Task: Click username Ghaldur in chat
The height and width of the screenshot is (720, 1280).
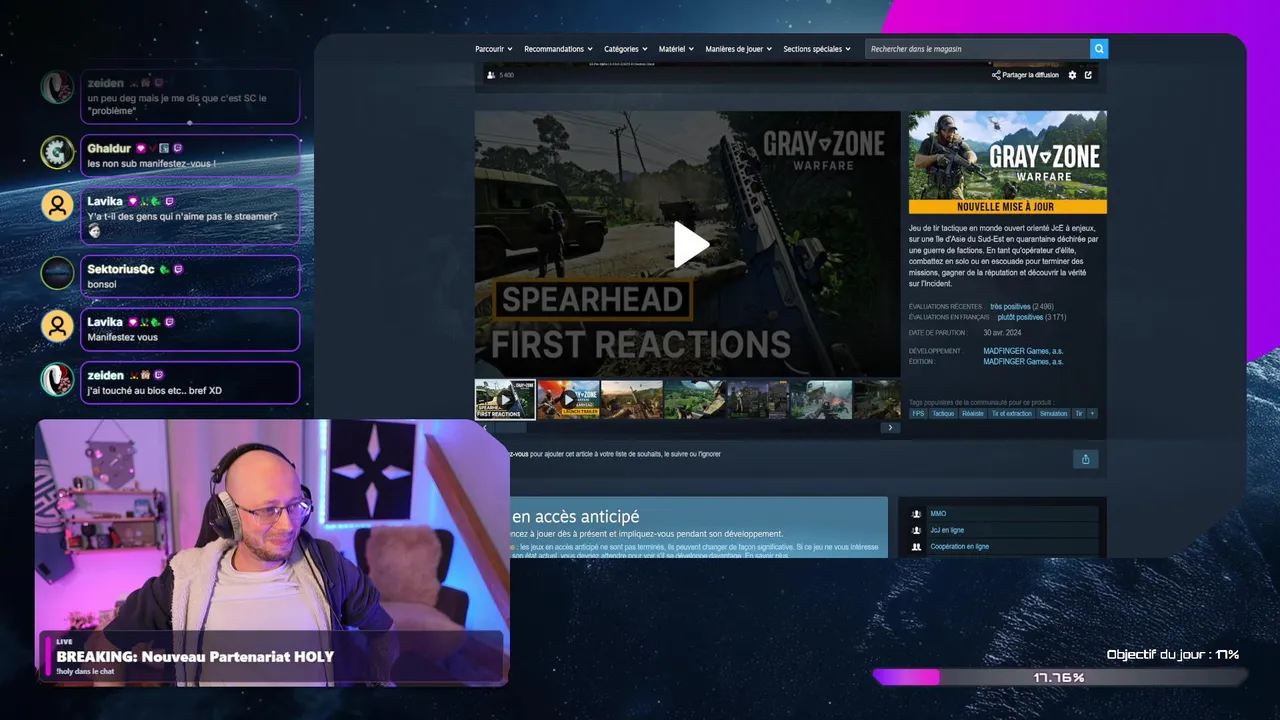Action: coord(109,148)
